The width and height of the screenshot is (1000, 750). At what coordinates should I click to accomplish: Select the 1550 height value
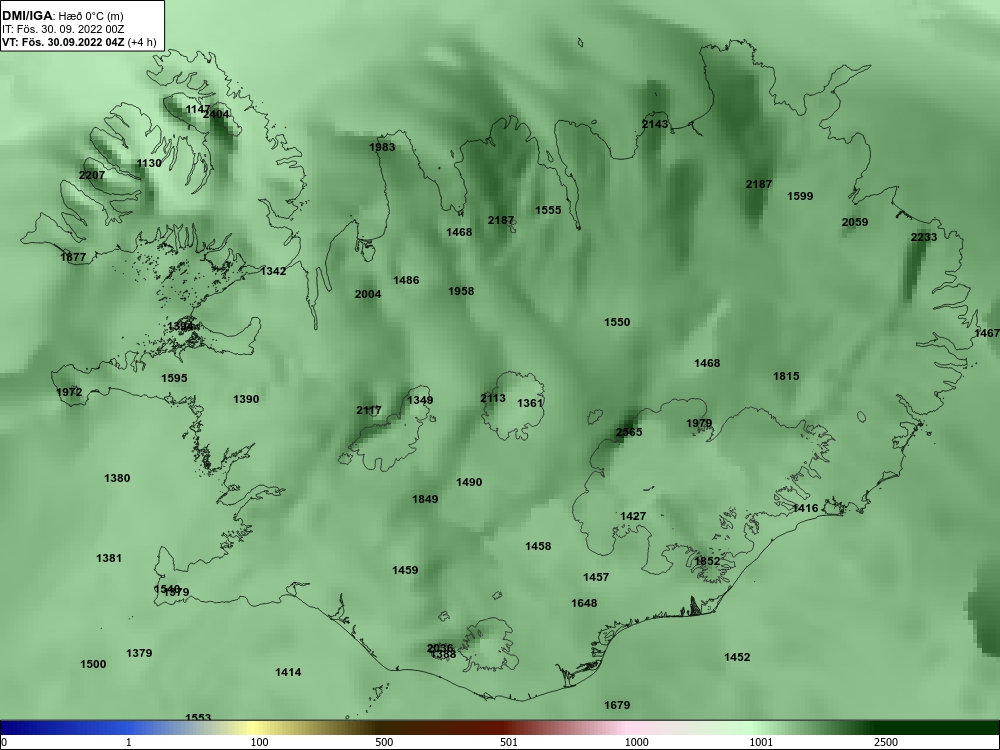pyautogui.click(x=617, y=323)
